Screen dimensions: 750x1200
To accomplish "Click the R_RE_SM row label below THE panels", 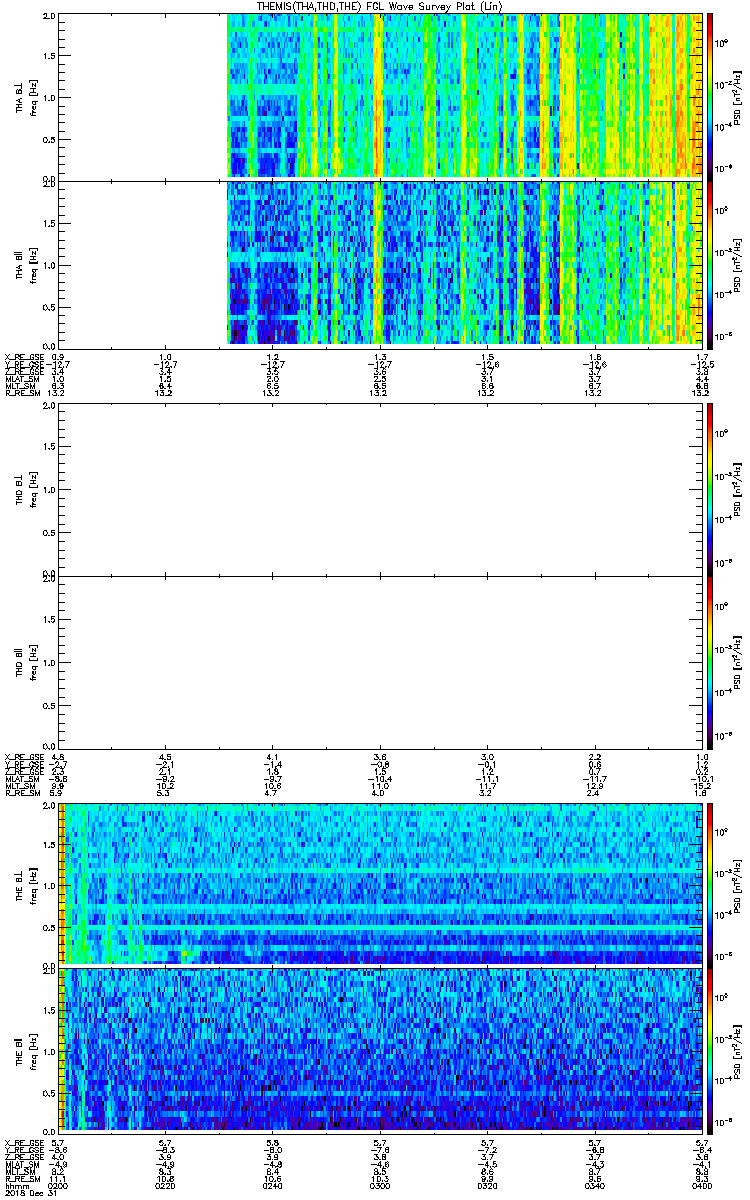I will [21, 1178].
